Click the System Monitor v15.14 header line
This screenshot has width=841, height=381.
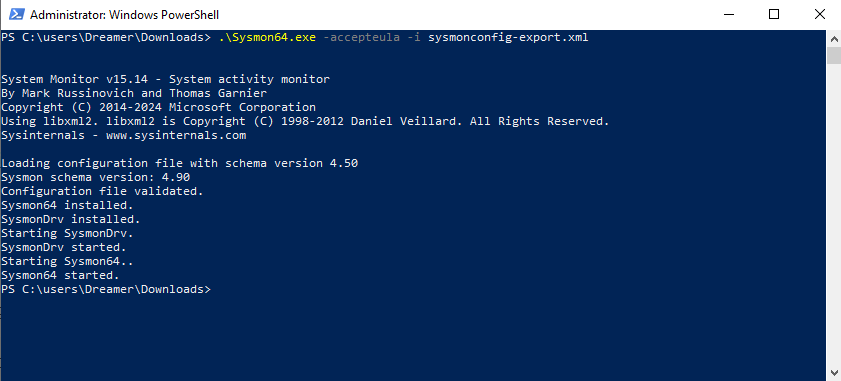pos(165,79)
